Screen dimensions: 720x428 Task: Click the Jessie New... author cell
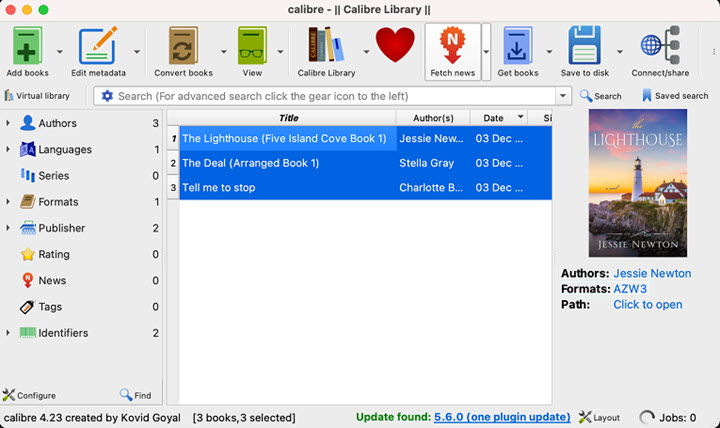pos(431,138)
